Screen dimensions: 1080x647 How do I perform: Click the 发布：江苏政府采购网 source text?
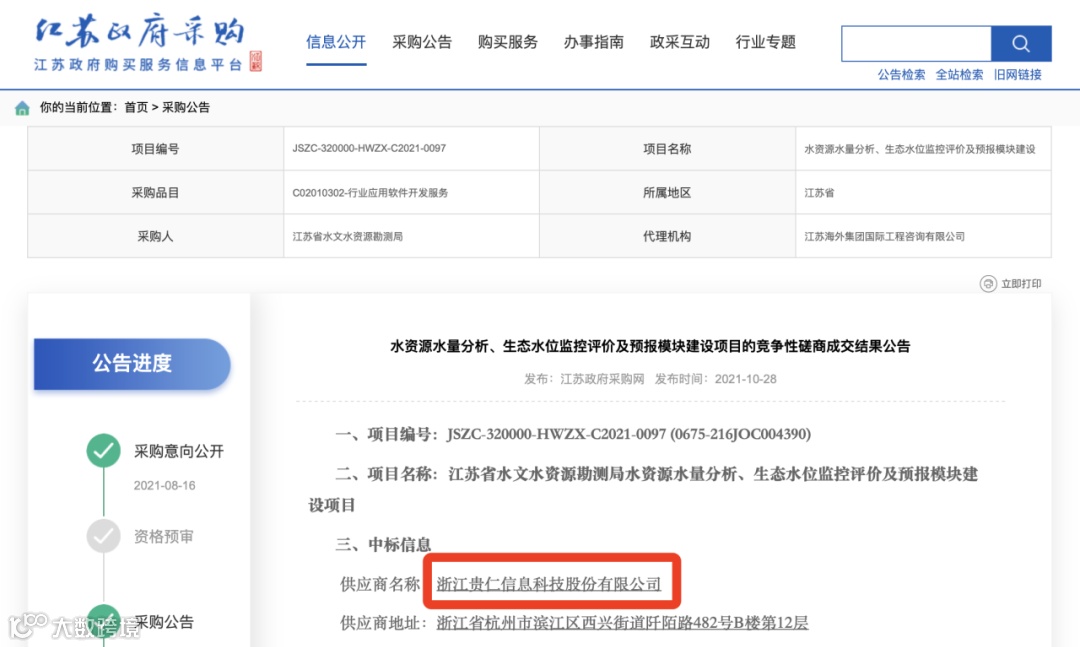(584, 379)
